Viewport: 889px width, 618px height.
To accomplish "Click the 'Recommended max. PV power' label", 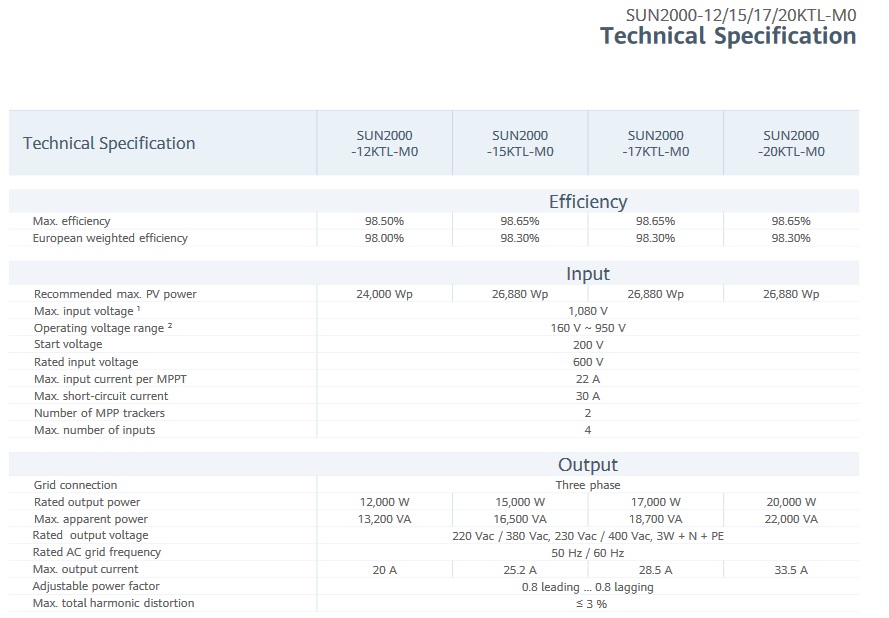I will (115, 294).
